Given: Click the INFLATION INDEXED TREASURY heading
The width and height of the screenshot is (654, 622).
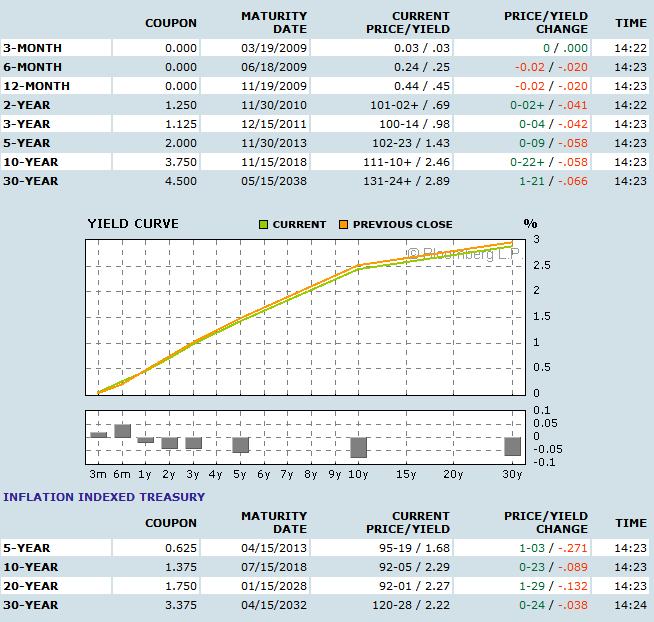Looking at the screenshot, I should pos(104,497).
